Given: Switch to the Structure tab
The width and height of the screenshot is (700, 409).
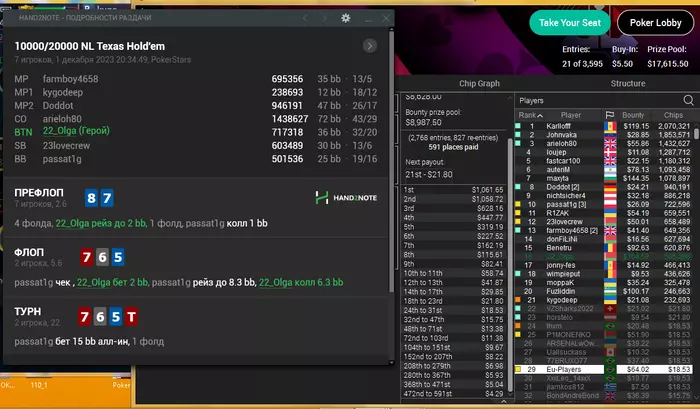Looking at the screenshot, I should pyautogui.click(x=628, y=83).
